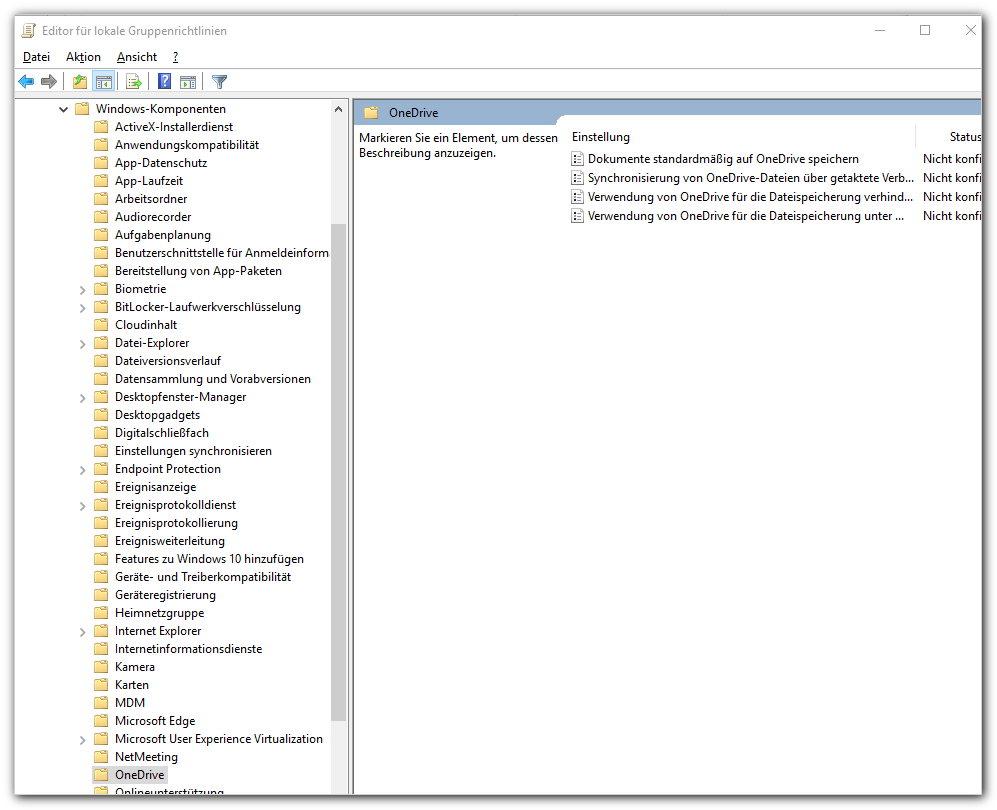
Task: Select the Dateiversionsverlauf tree item
Action: pyautogui.click(x=168, y=361)
